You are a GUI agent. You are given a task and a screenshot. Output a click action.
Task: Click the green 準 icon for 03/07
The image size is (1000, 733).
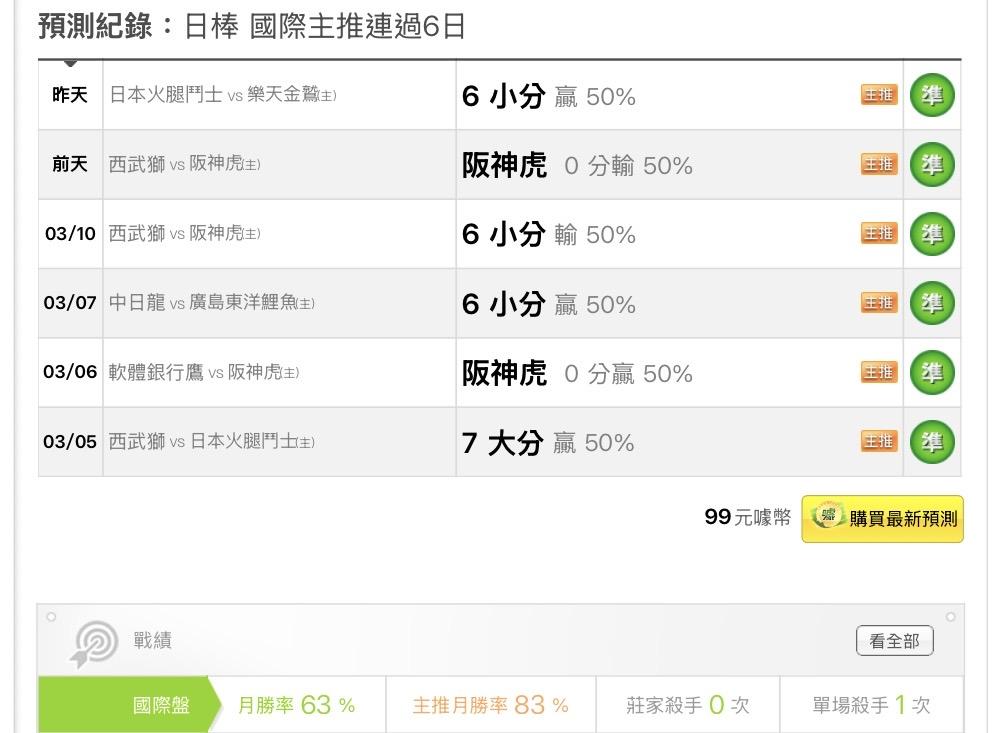coord(932,303)
